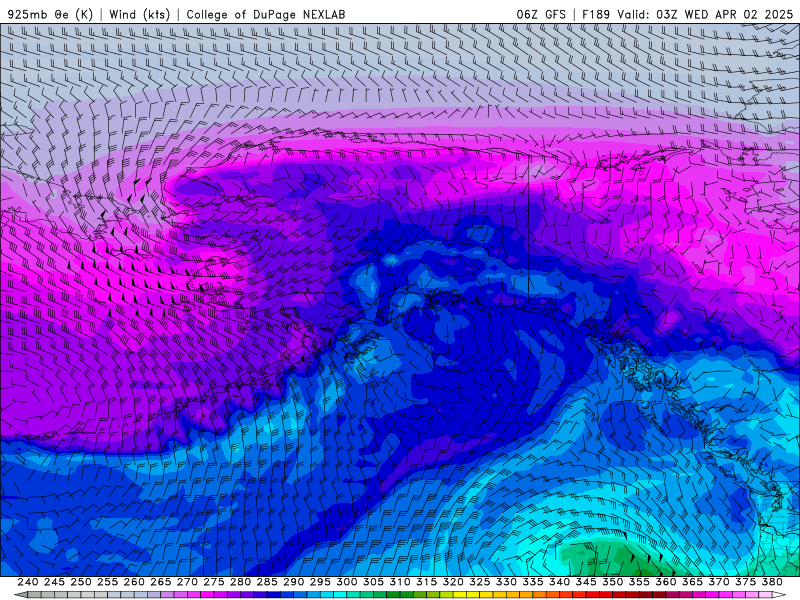Click the 305 value on the color scale

coord(373,582)
